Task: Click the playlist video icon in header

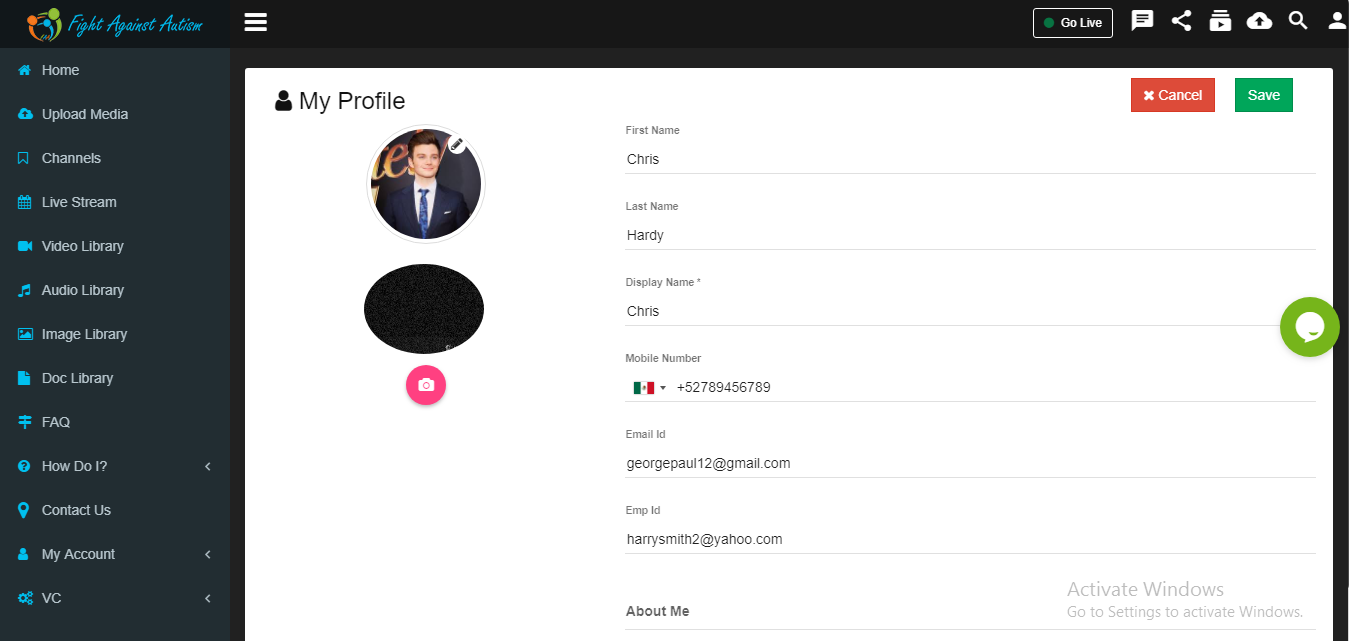Action: coord(1220,21)
